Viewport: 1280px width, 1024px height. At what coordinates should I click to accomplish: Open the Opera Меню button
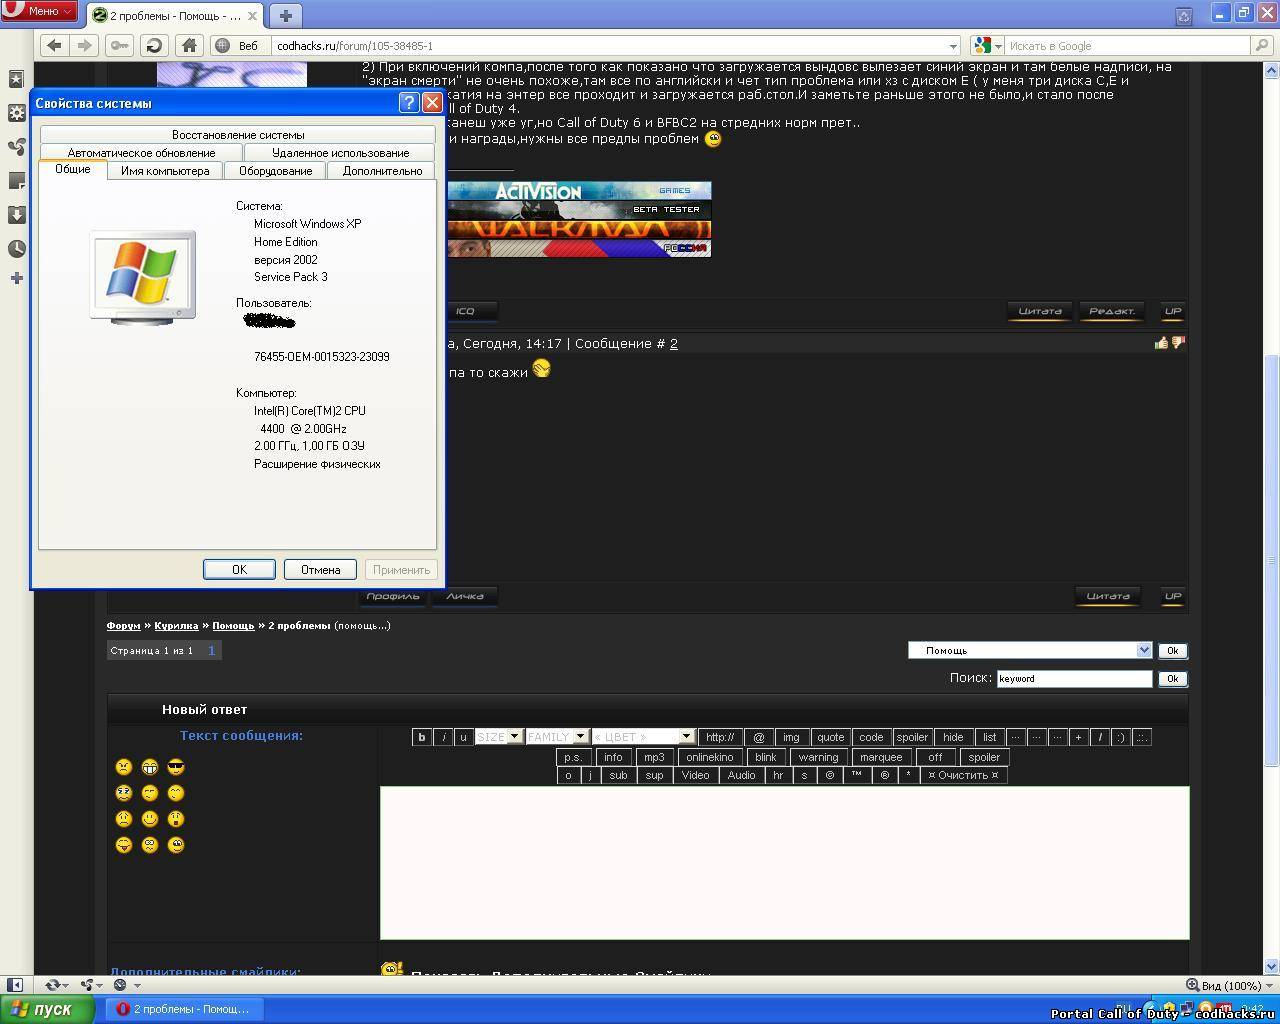pyautogui.click(x=38, y=11)
